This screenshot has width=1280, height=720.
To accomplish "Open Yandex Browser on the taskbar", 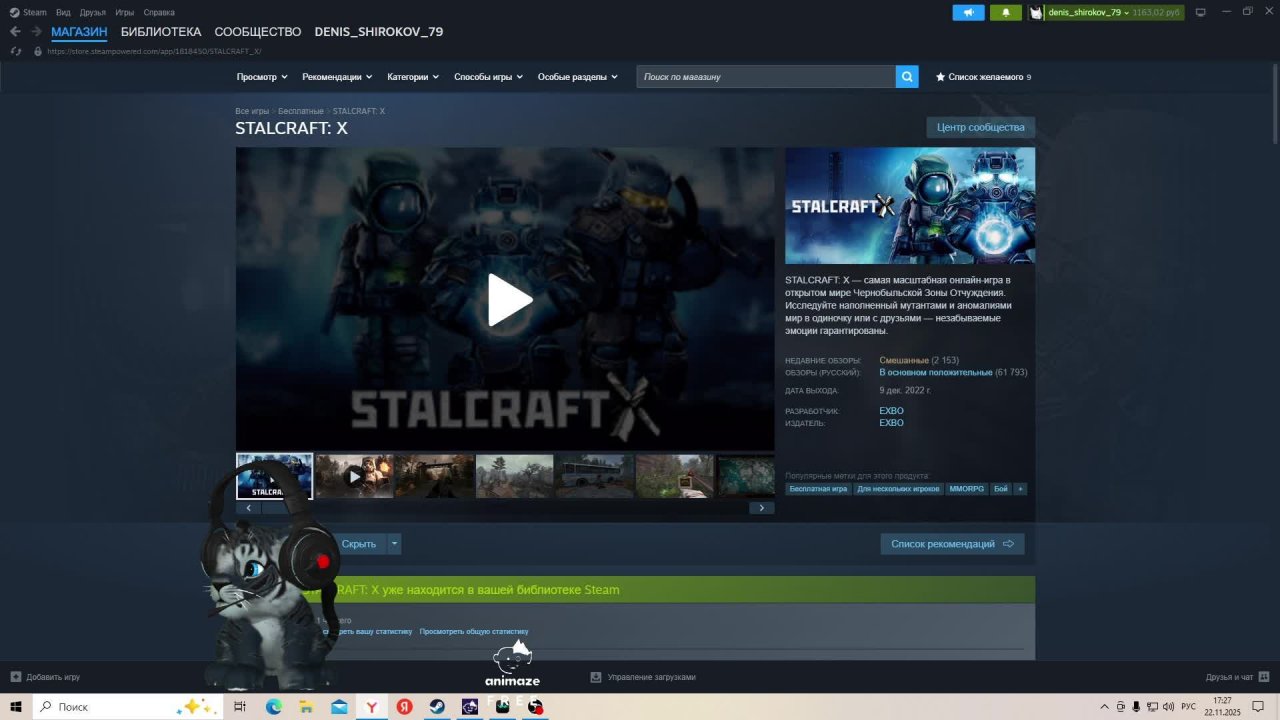I will click(372, 707).
